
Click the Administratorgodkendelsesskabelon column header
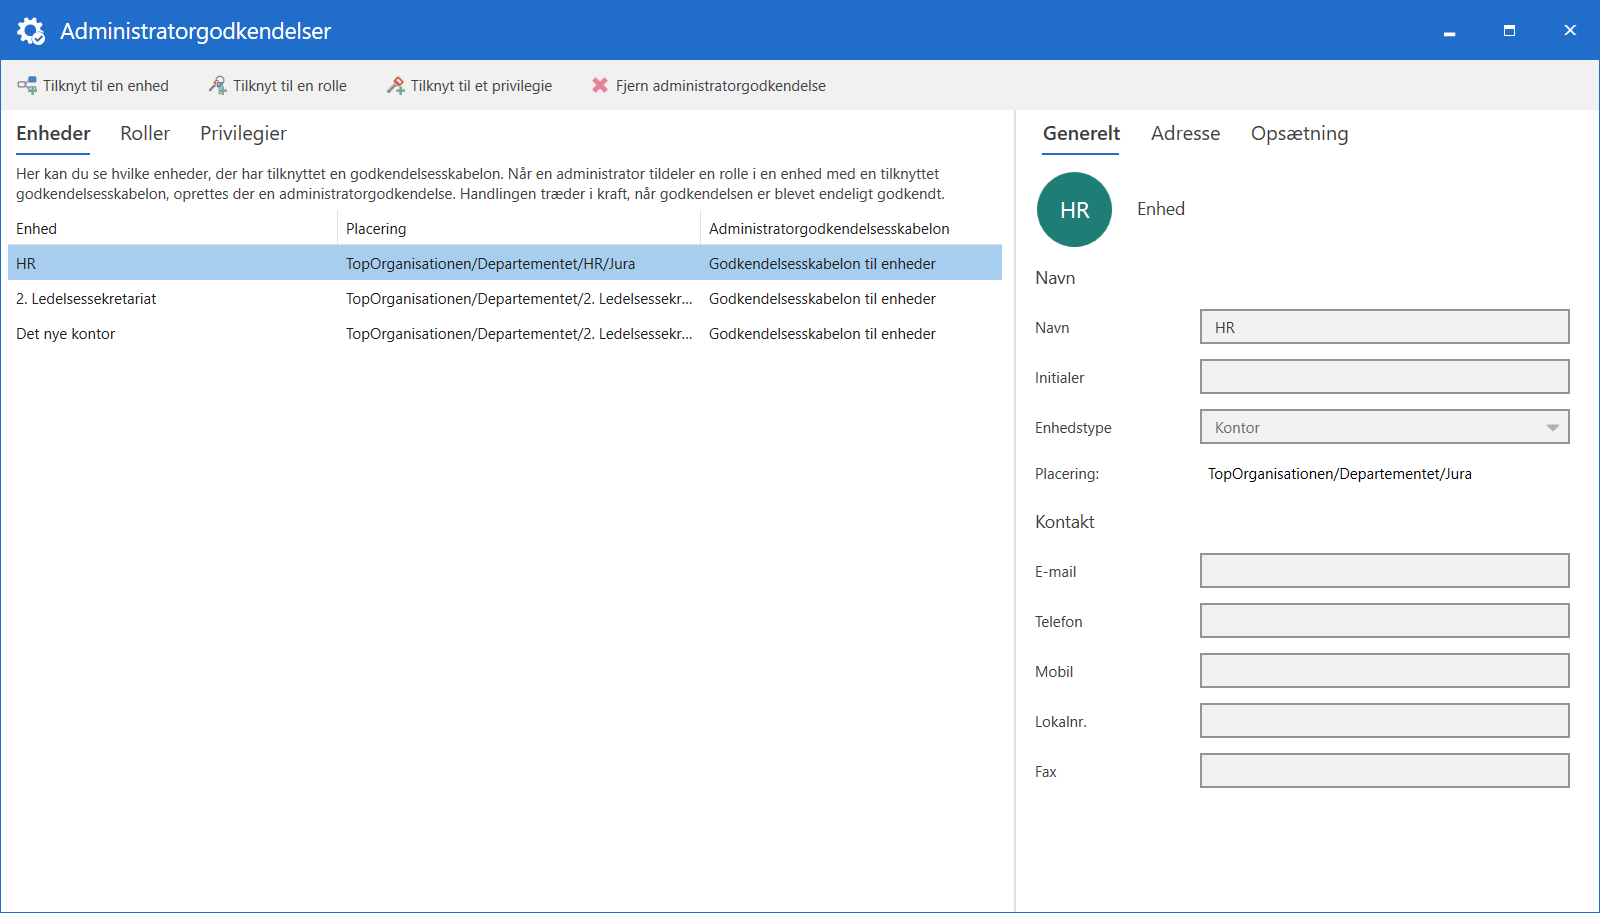829,229
